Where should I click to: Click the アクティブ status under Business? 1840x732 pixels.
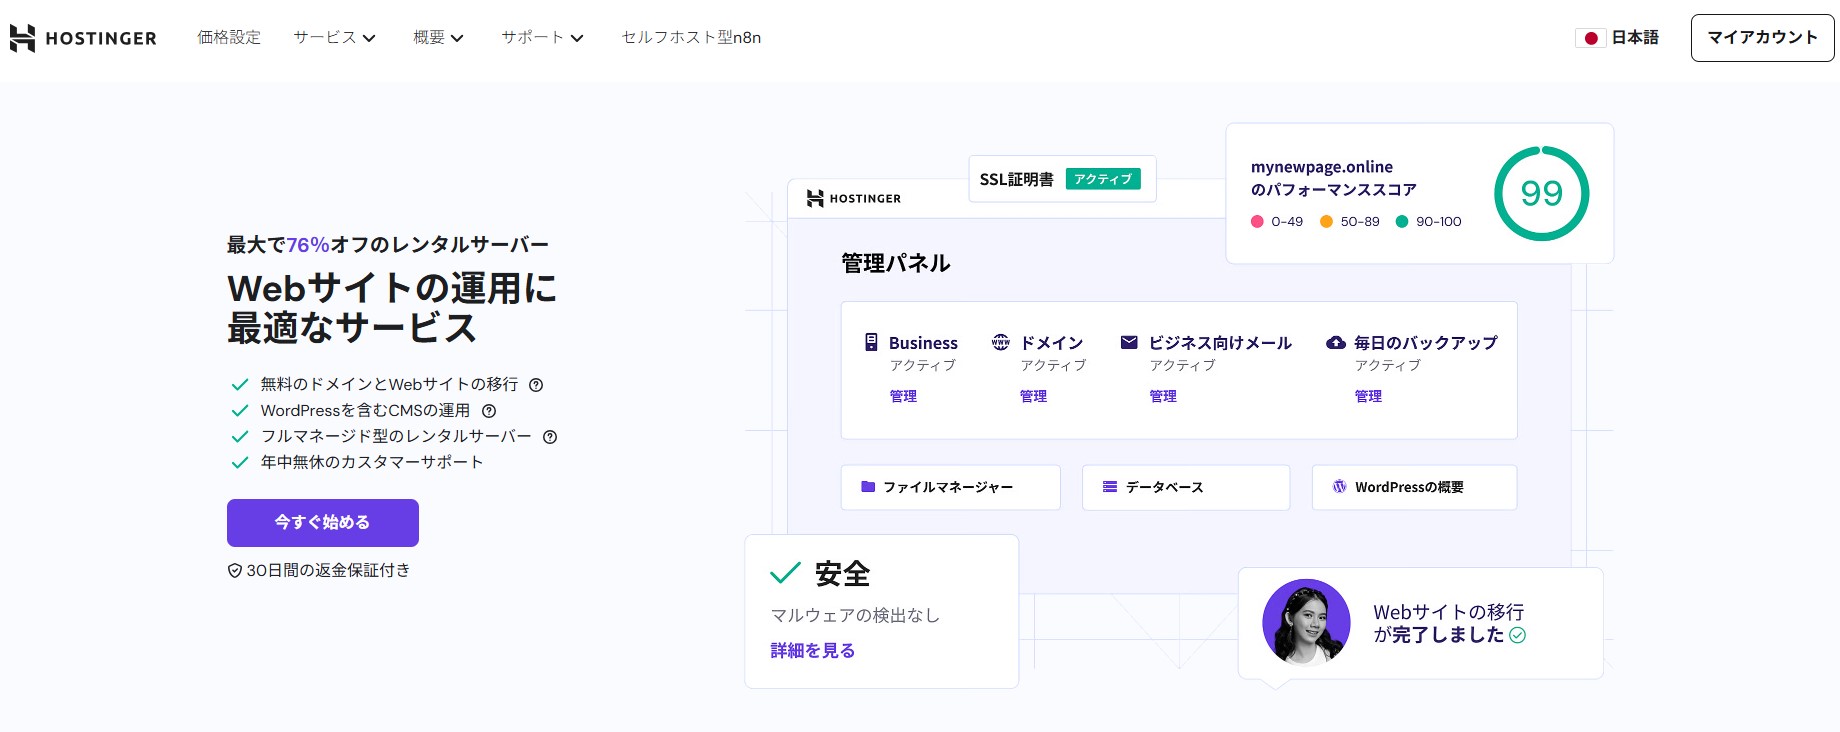pyautogui.click(x=923, y=366)
